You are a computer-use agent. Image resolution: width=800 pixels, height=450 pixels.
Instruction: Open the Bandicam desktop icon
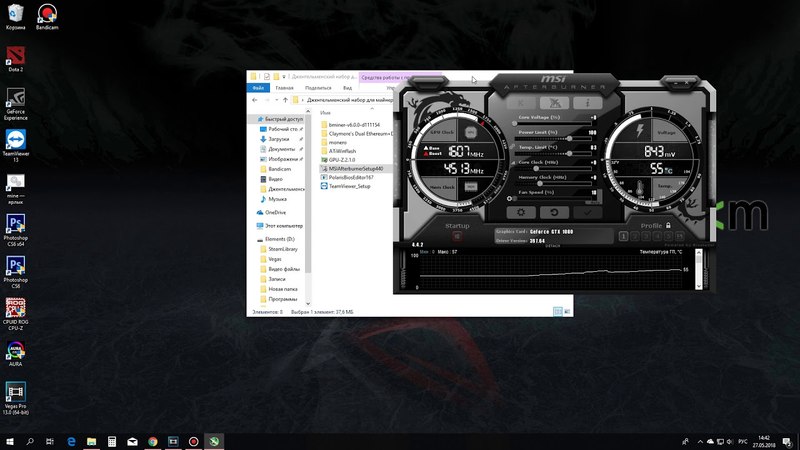(x=47, y=17)
